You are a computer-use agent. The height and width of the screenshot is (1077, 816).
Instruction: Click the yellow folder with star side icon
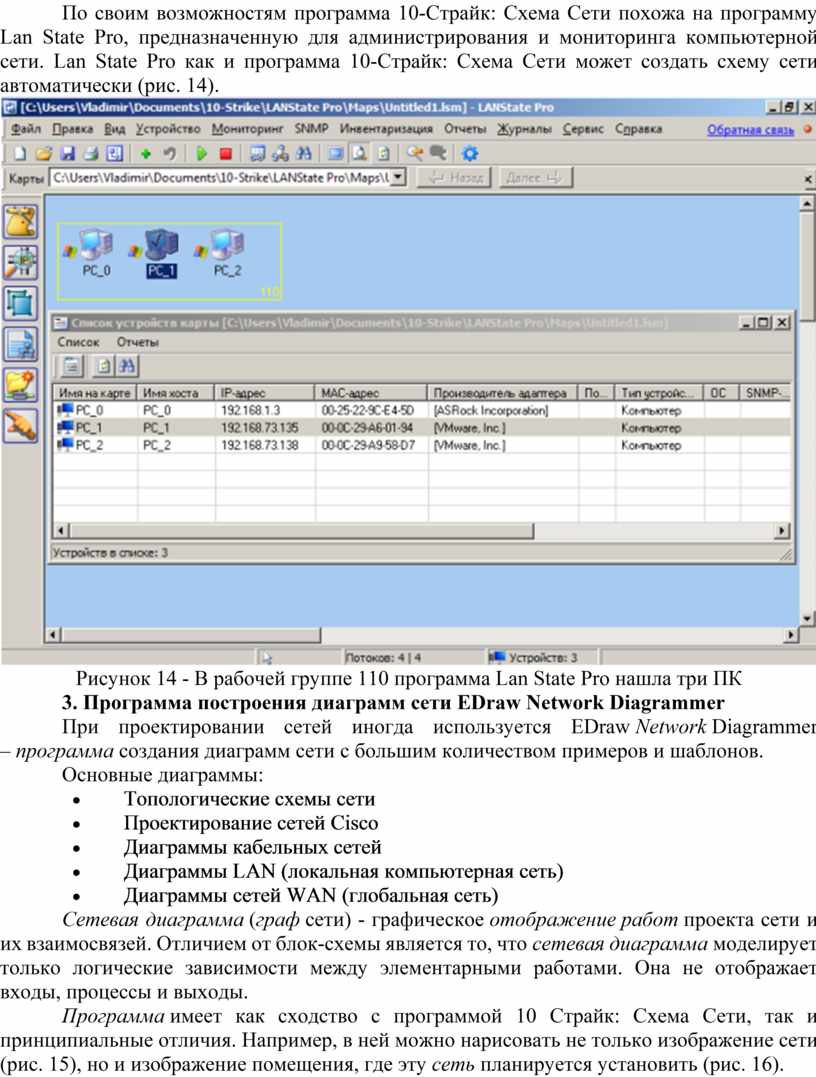click(x=21, y=385)
